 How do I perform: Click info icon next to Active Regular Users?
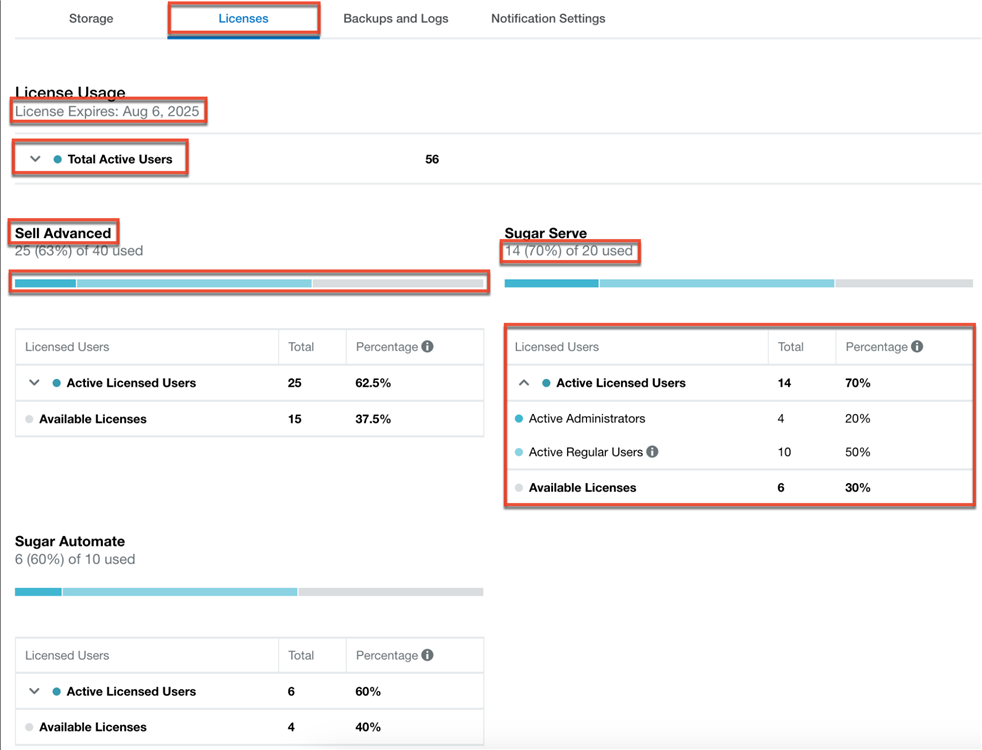(652, 452)
